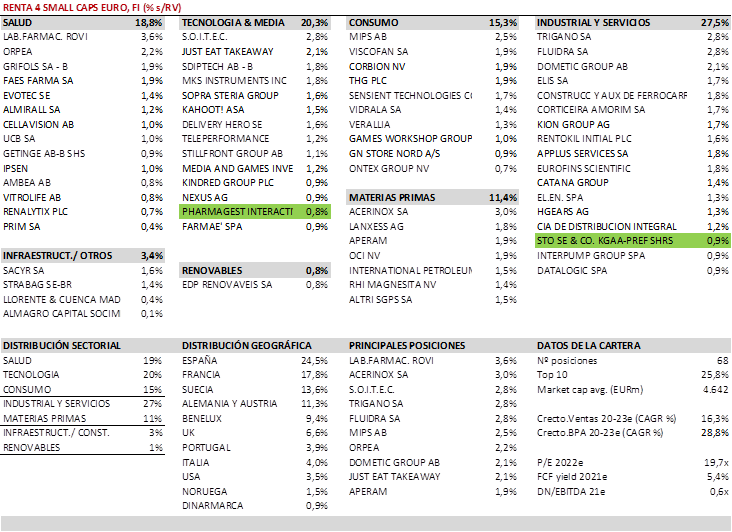Click the FAES FARMA SA cell

(x=38, y=80)
